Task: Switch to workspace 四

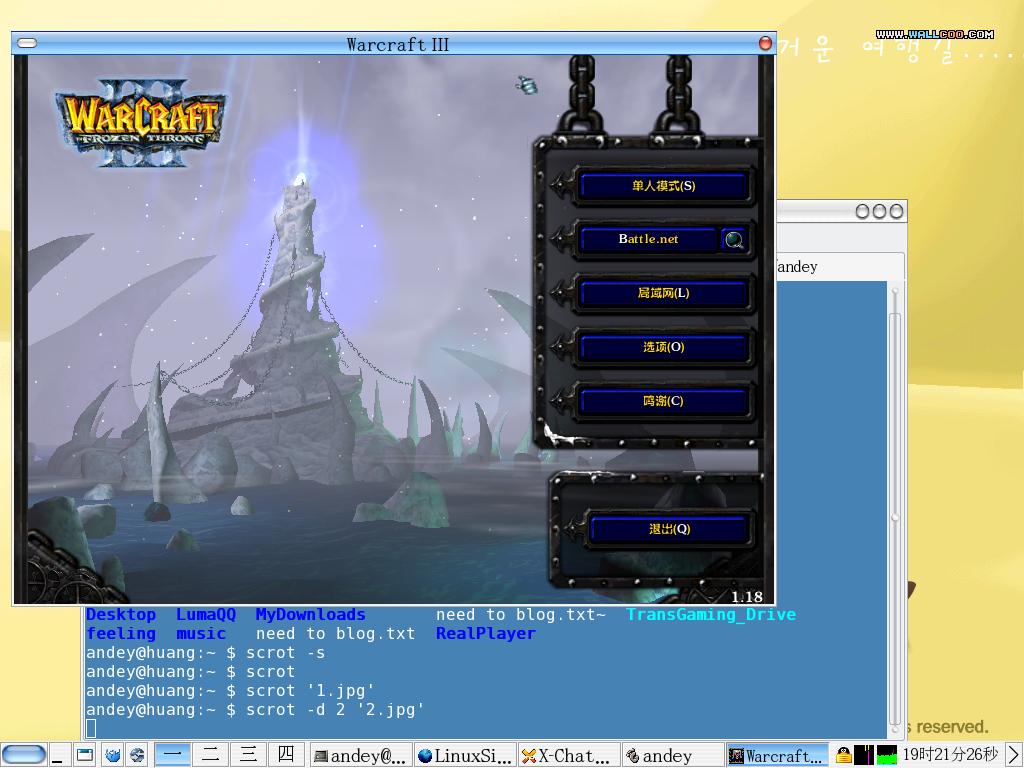Action: click(x=286, y=755)
